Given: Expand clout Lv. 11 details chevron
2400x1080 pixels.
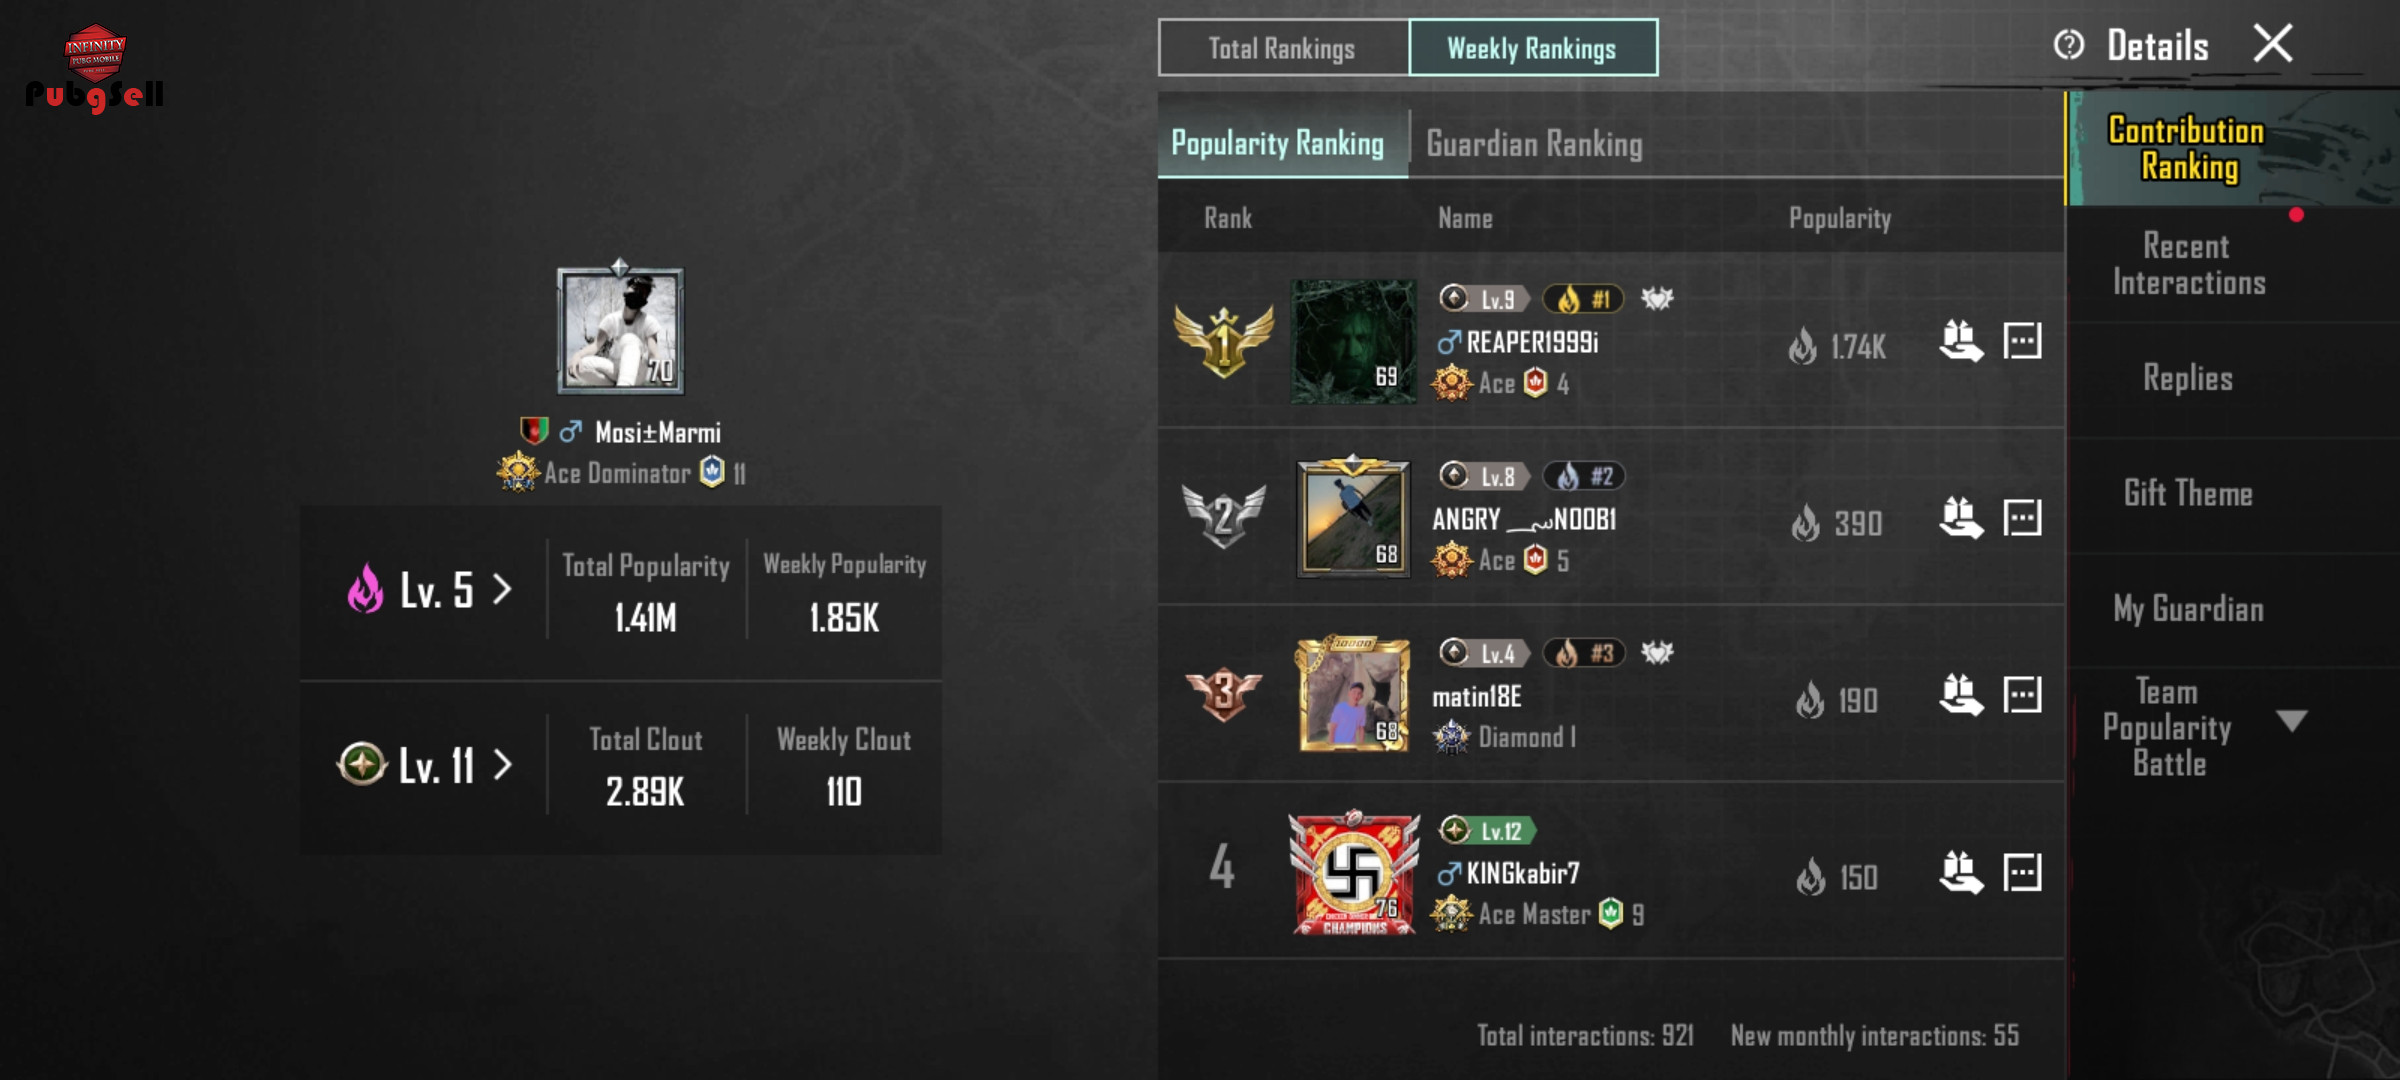Looking at the screenshot, I should pyautogui.click(x=502, y=765).
